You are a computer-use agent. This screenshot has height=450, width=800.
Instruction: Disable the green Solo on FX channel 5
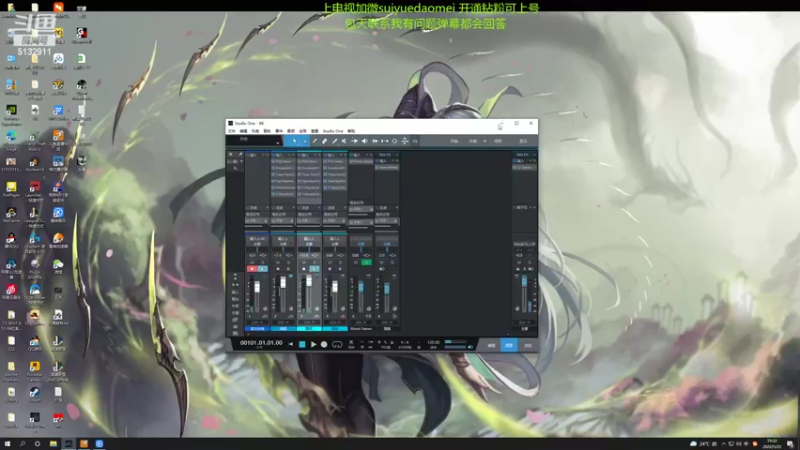[x=366, y=262]
